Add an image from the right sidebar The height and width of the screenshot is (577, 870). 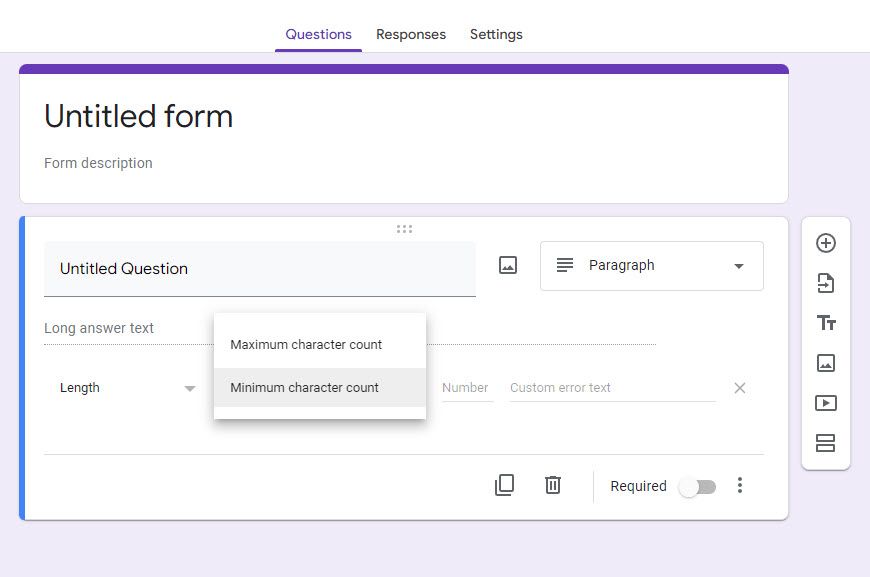825,363
